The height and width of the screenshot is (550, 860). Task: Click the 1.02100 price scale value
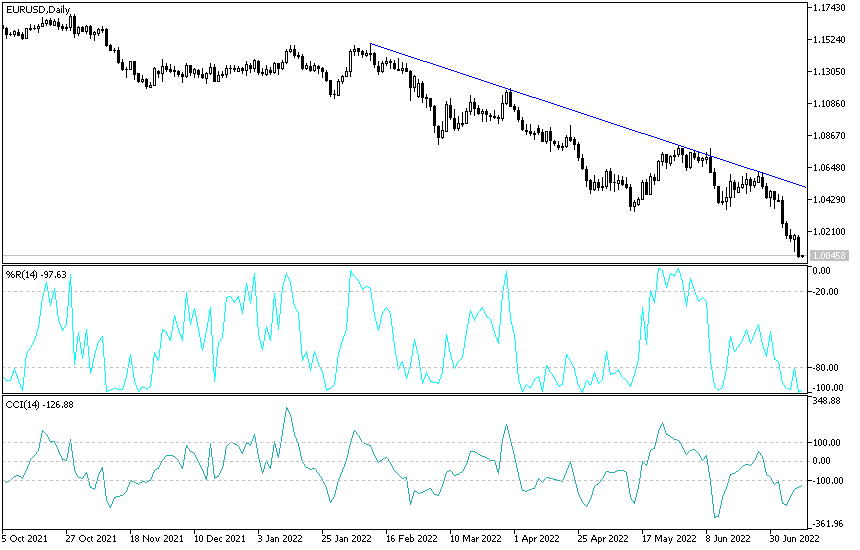pos(829,231)
